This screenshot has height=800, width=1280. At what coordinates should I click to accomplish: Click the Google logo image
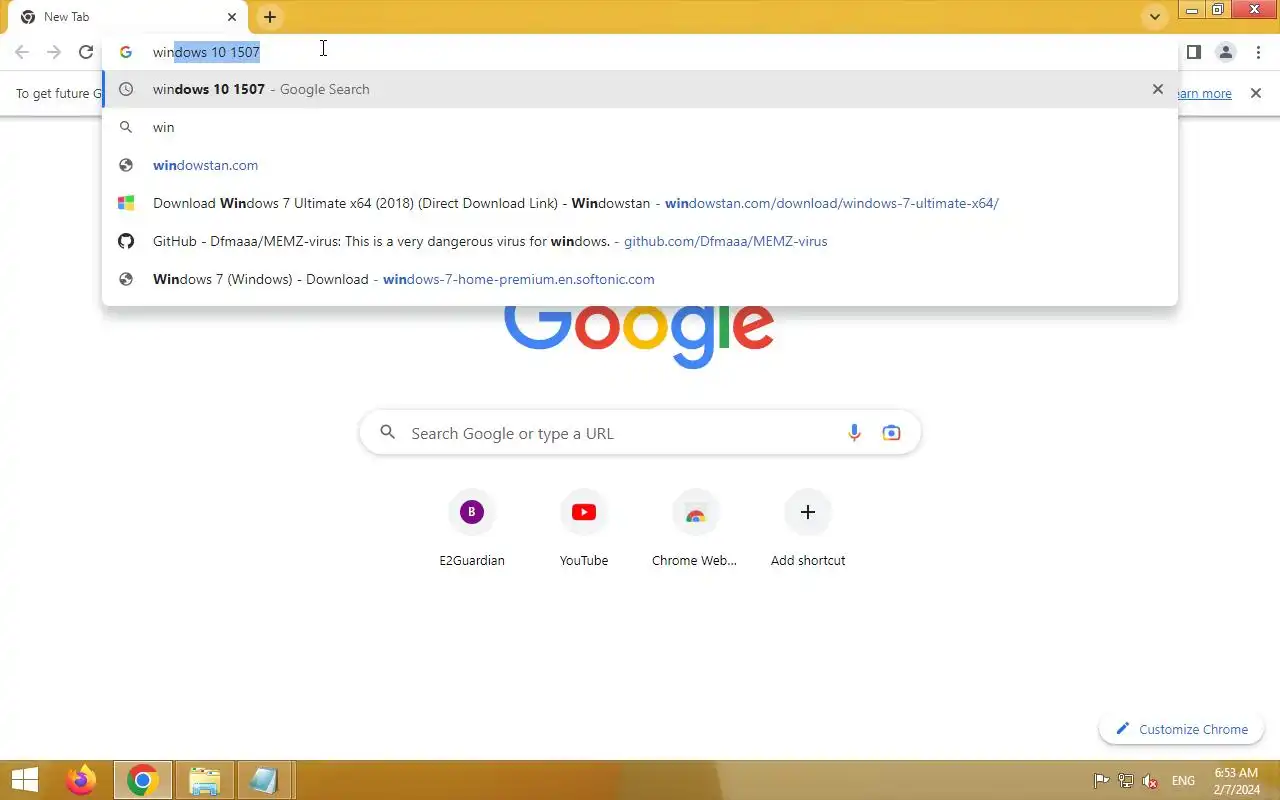pyautogui.click(x=640, y=335)
